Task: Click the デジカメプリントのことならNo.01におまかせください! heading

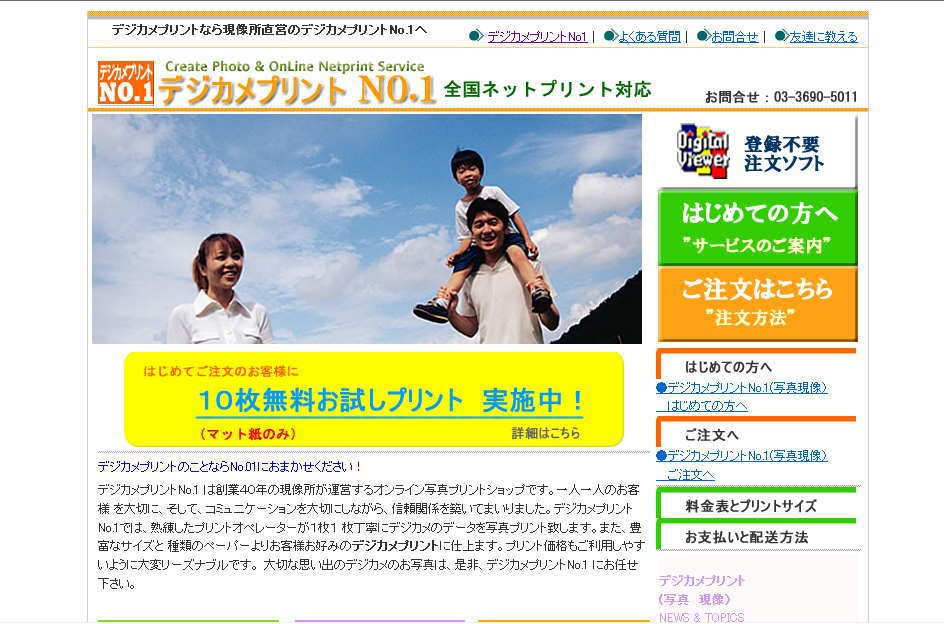Action: pyautogui.click(x=229, y=466)
